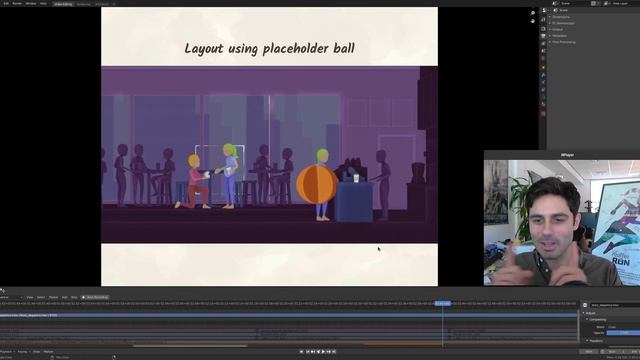Switch to the Video Editing workspace tab
The width and height of the screenshot is (640, 360).
tap(63, 4)
